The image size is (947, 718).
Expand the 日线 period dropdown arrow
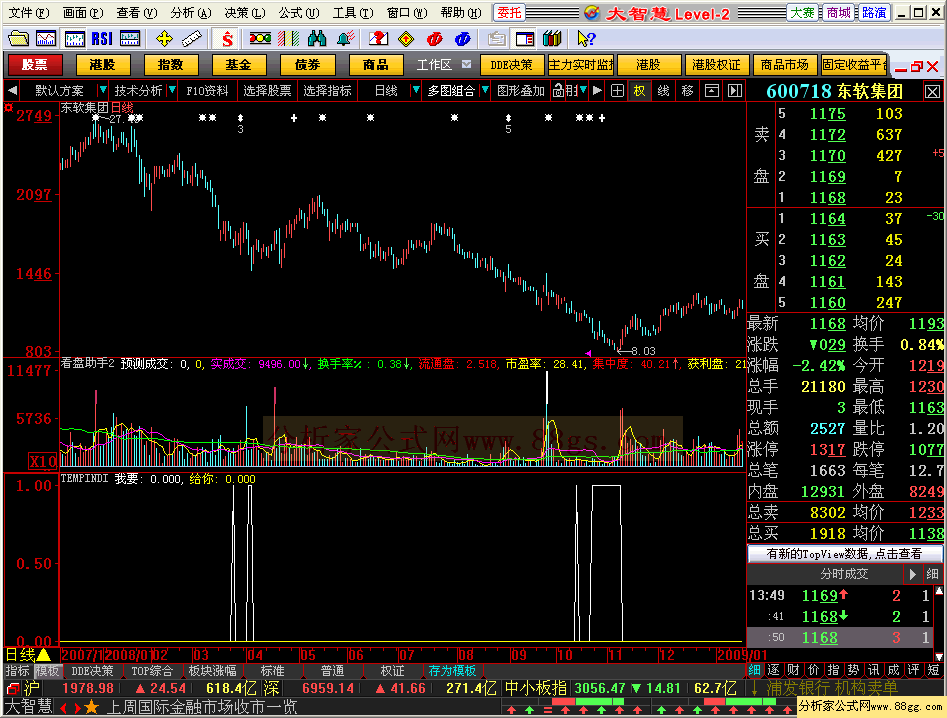416,91
